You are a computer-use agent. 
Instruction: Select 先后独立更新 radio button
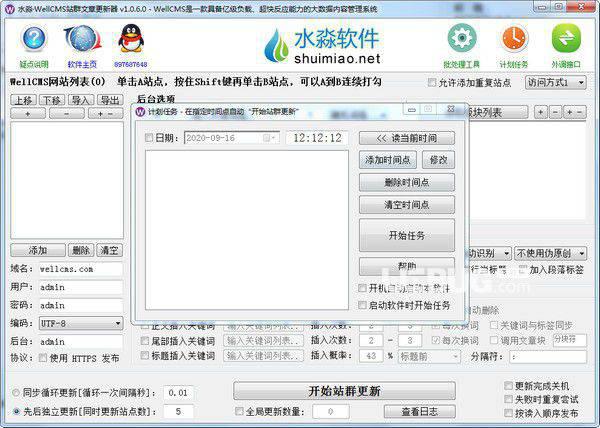16,412
